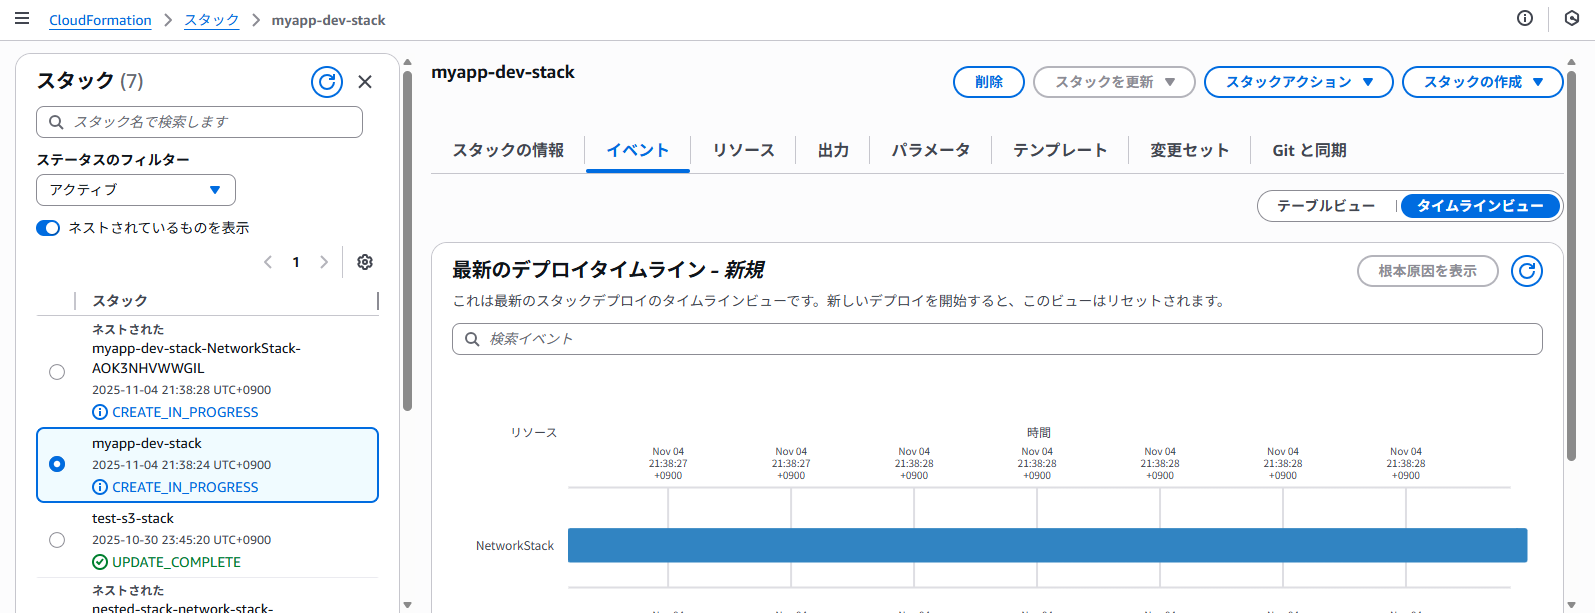The height and width of the screenshot is (613, 1595).
Task: Focus the stack name search field
Action: point(199,122)
